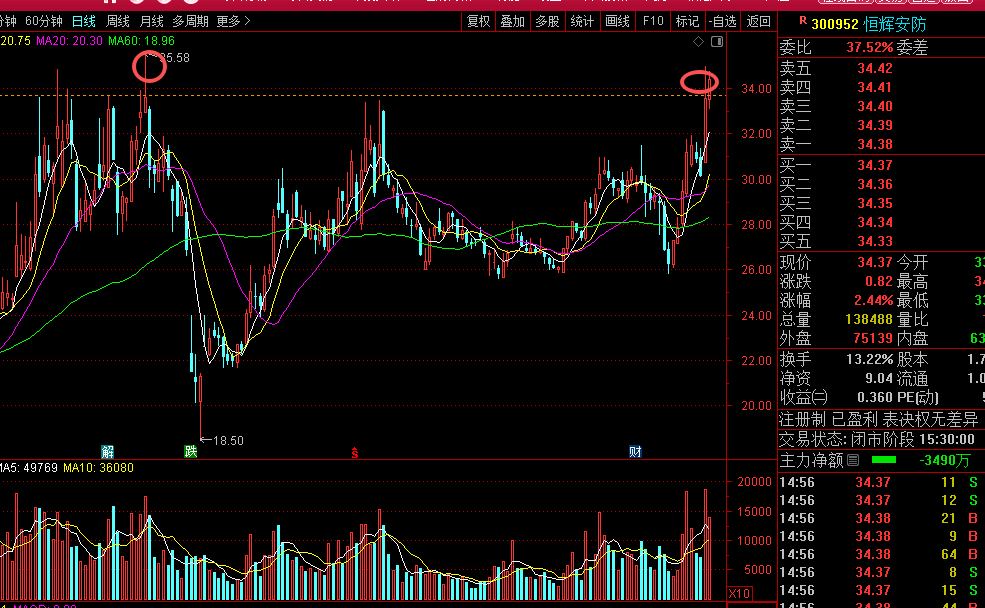Click 净资 value 9.04
Viewport: 985px width, 608px height.
(x=879, y=379)
